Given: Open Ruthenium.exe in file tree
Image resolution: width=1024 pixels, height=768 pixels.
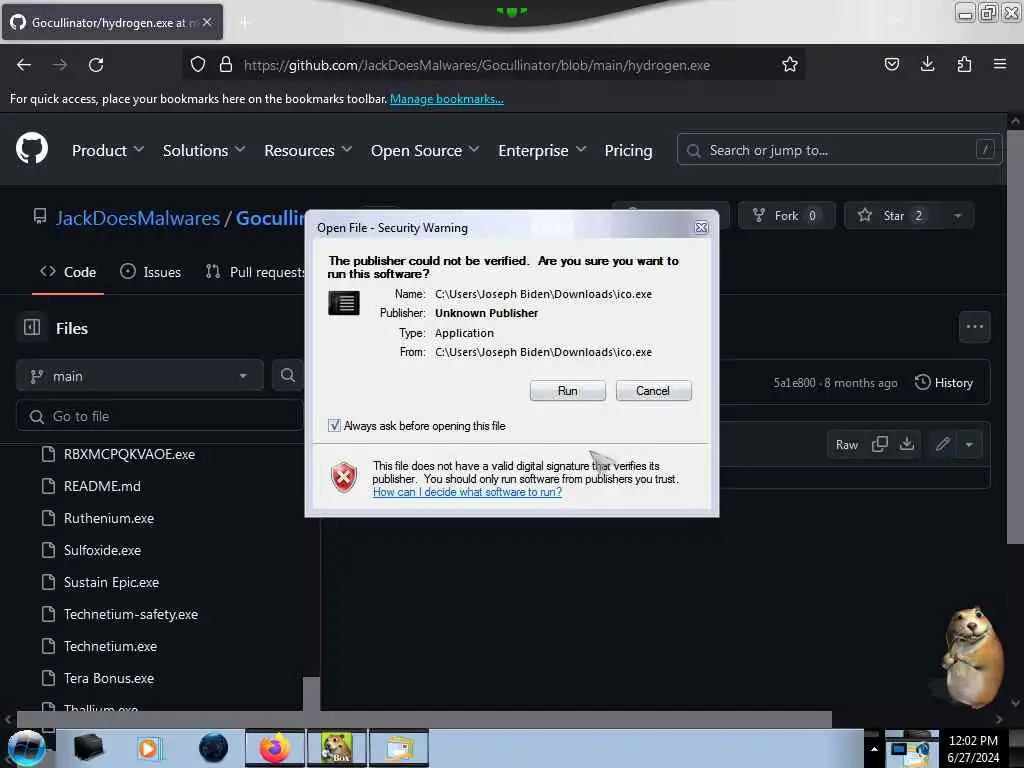Looking at the screenshot, I should [x=109, y=518].
